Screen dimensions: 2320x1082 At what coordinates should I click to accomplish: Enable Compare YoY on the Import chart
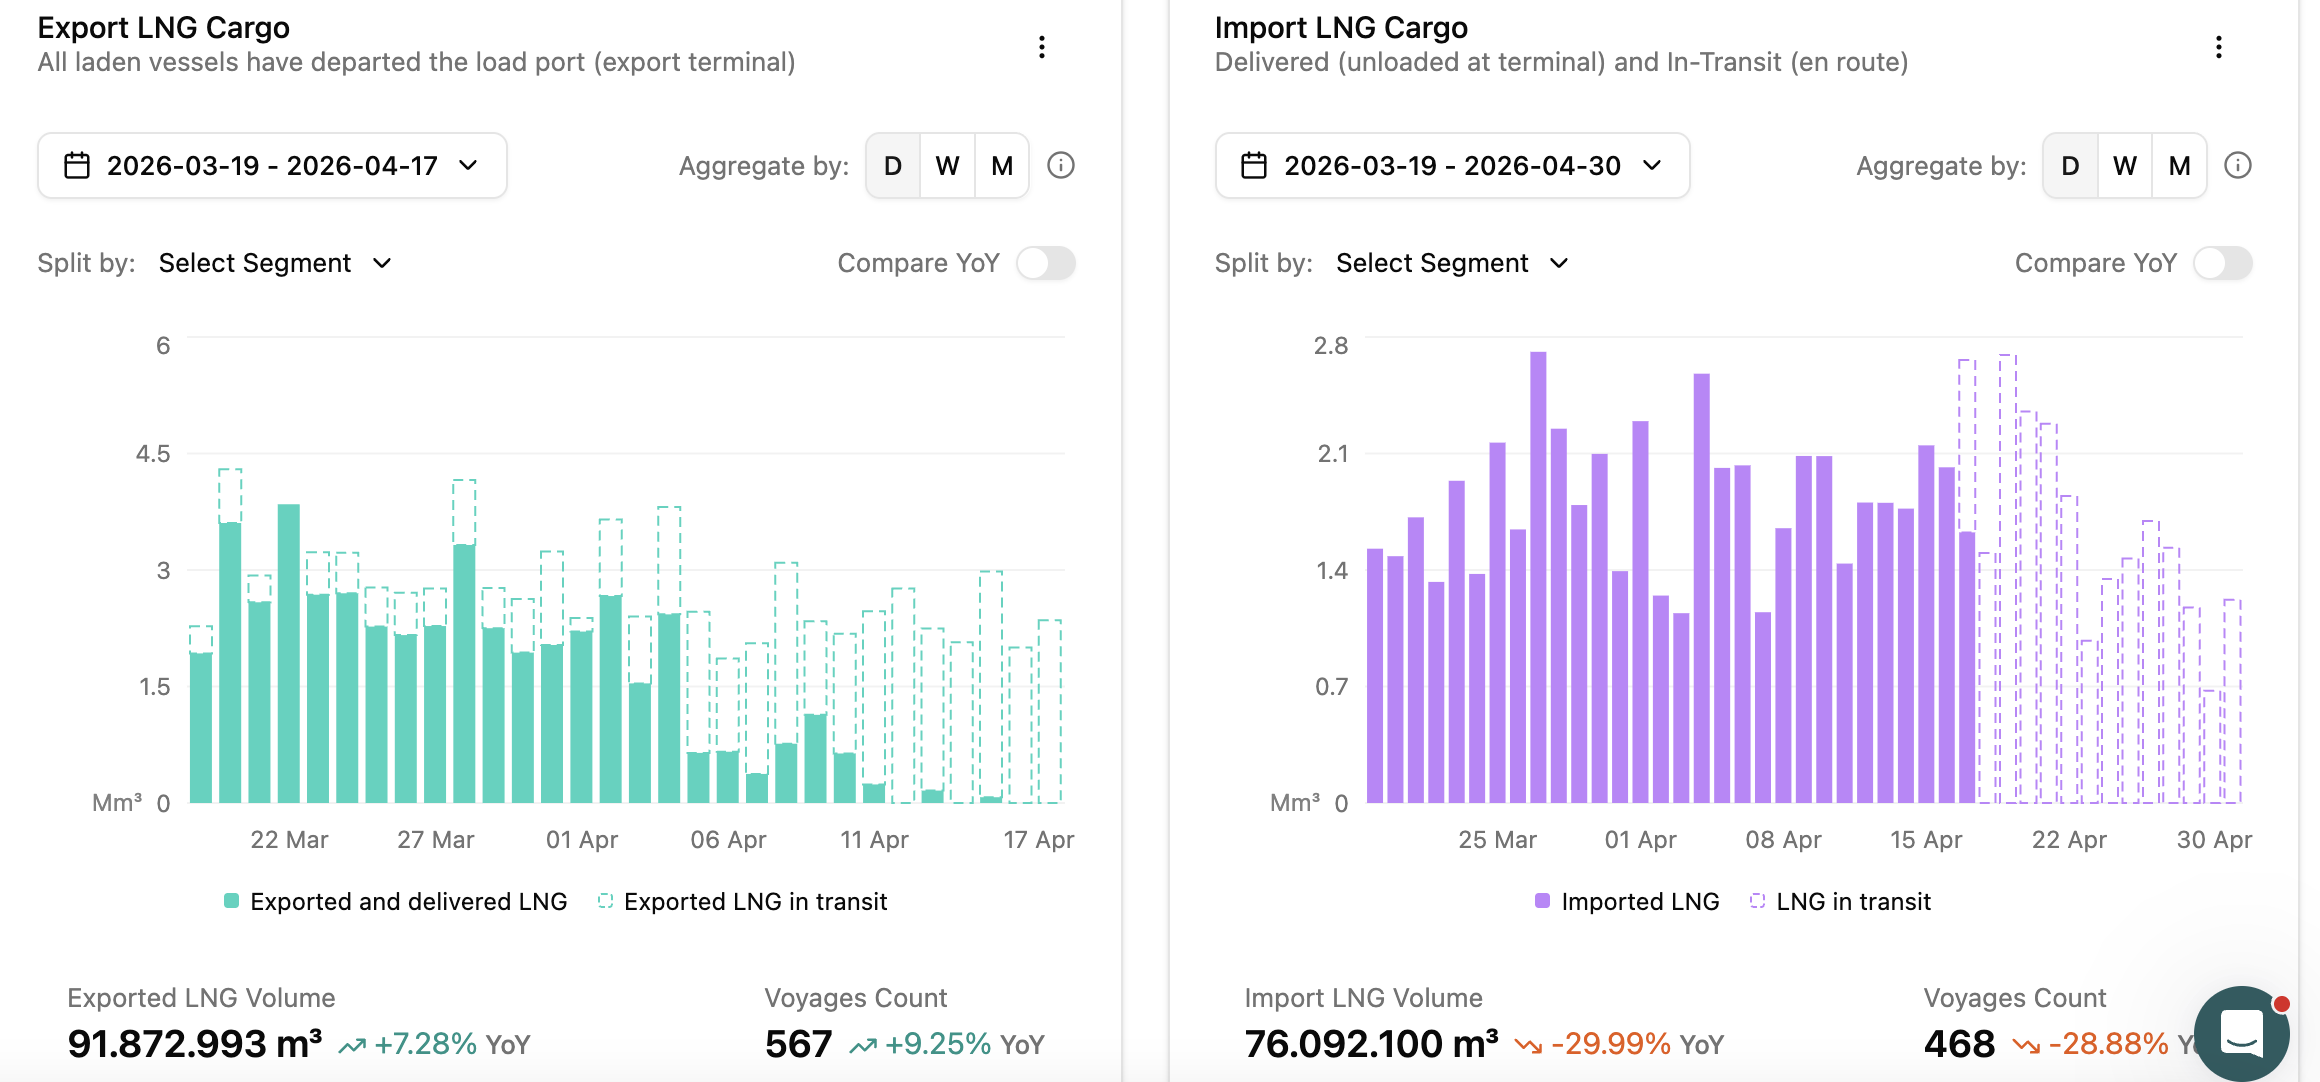[x=2223, y=263]
